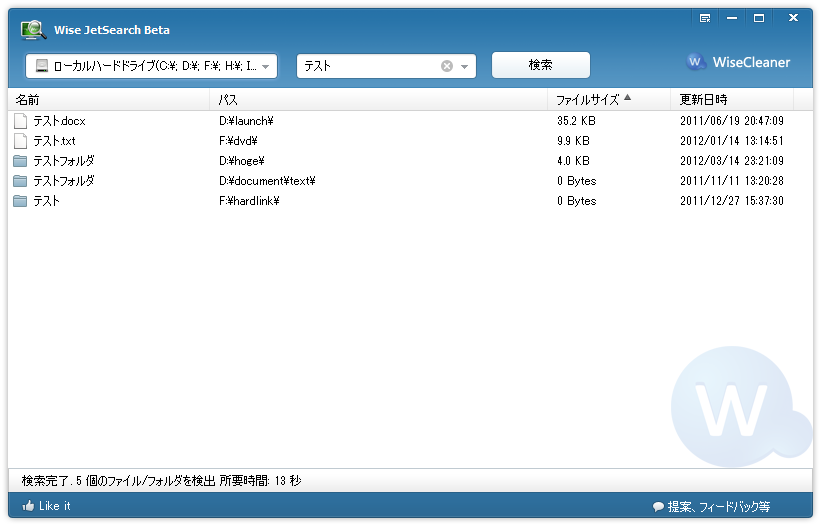Sort by the ファイルサイズ column header
The width and height of the screenshot is (821, 526).
click(x=609, y=100)
